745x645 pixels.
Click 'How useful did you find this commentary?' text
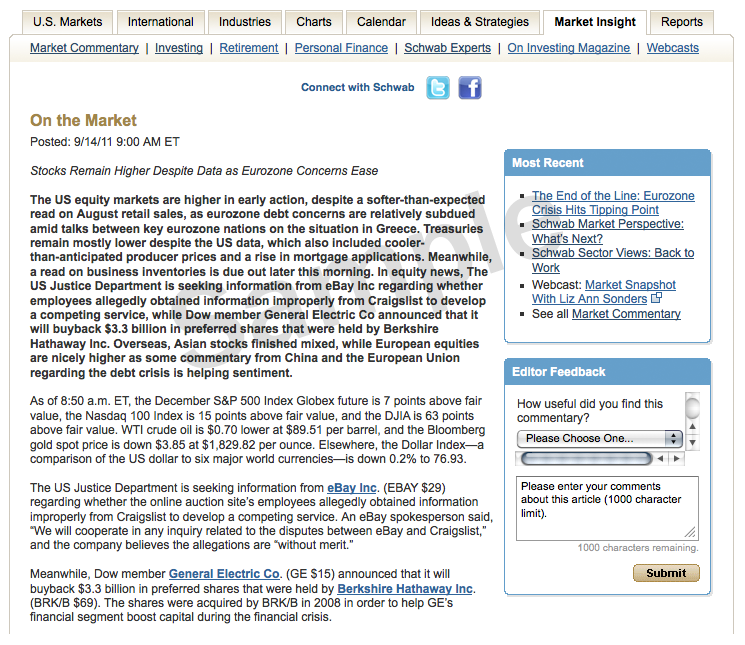[590, 411]
